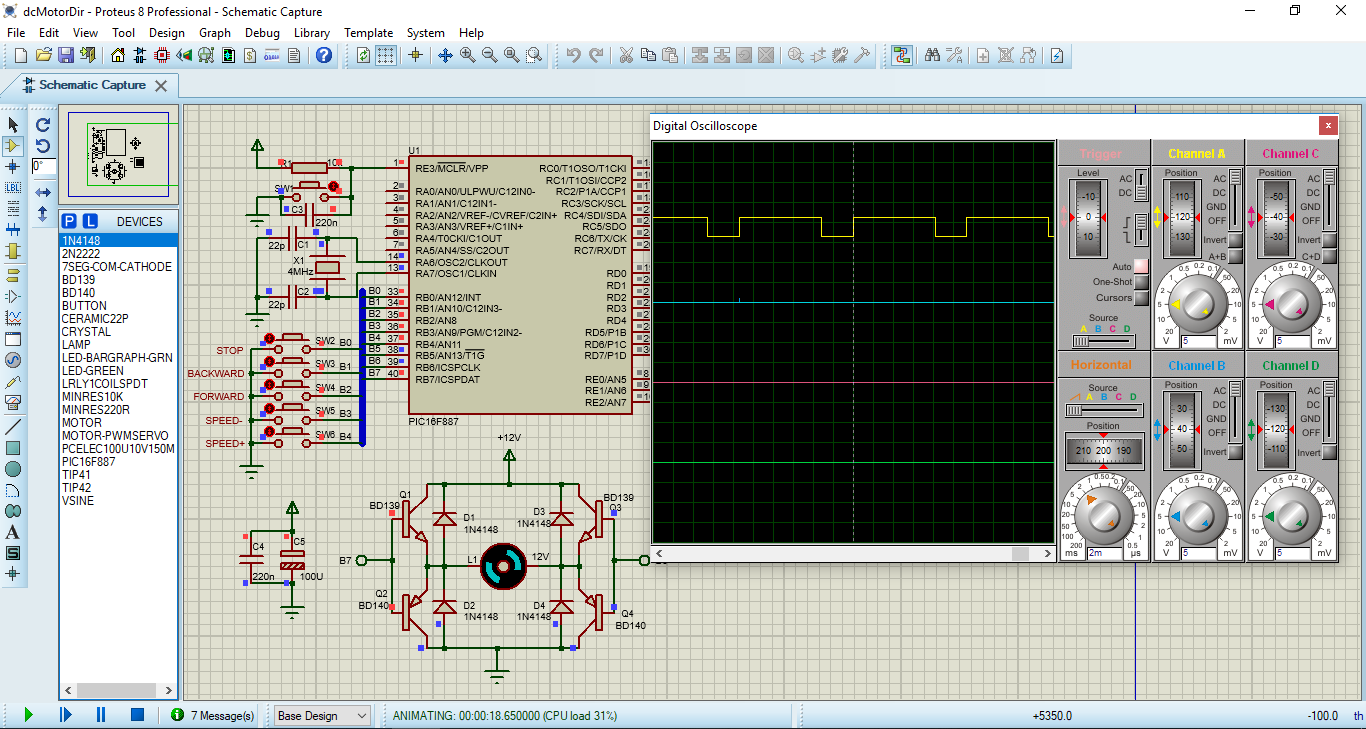Image resolution: width=1366 pixels, height=729 pixels.
Task: Toggle Channel D Invert button
Action: [1330, 452]
